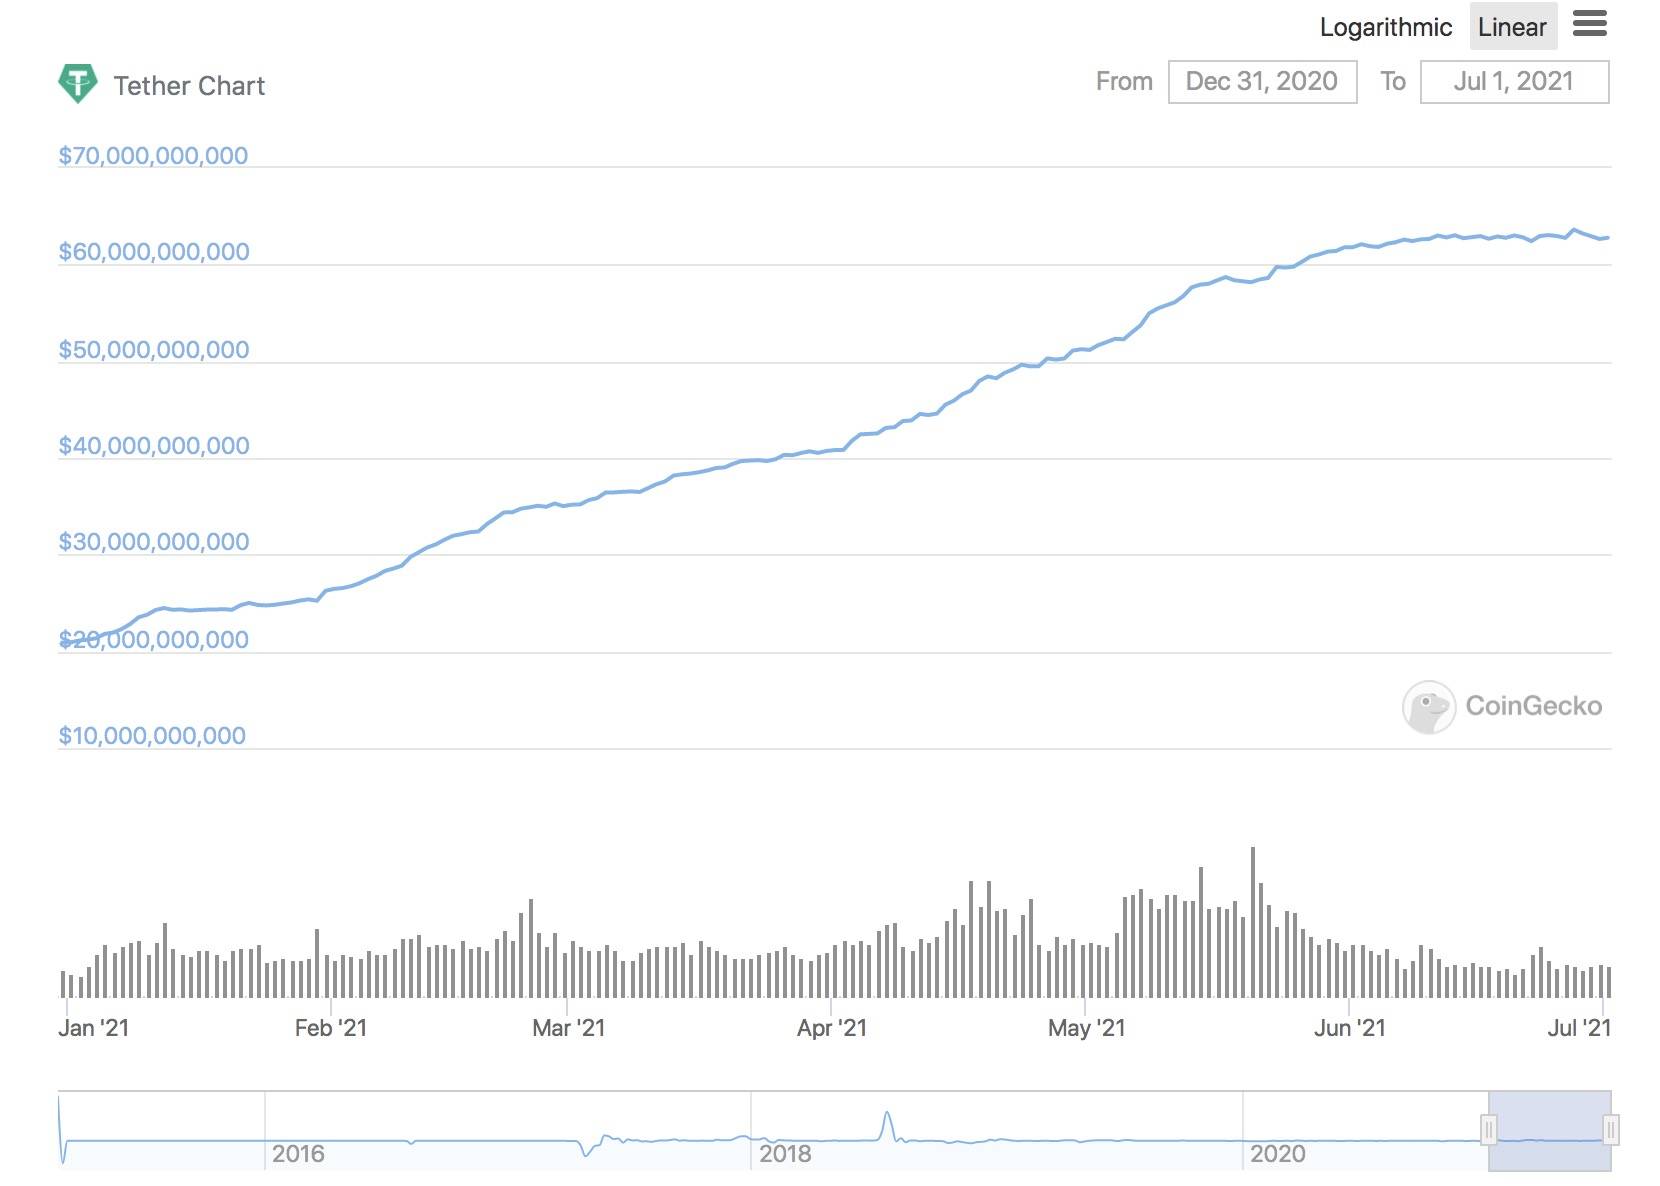Screen dimensions: 1660x1186
Task: Click 2020 in the navigator timeline
Action: [x=1277, y=1154]
